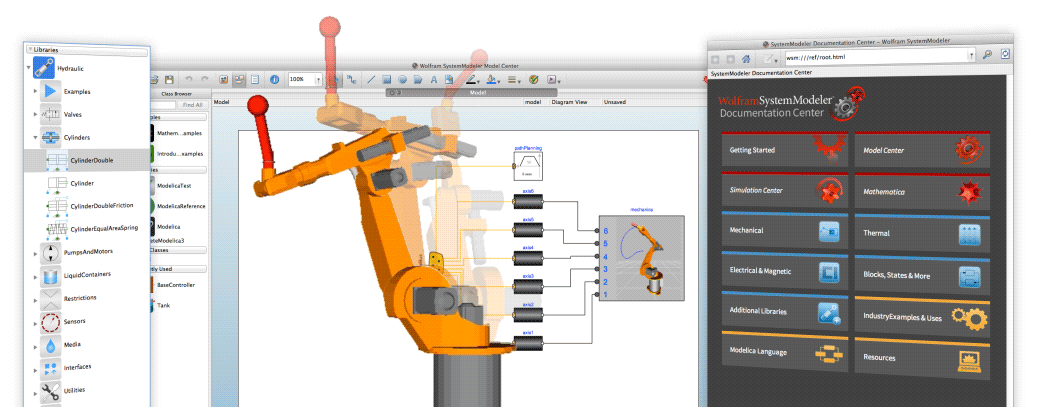Select the Utilities library item
Viewport: 1044px width, 407px height.
click(x=65, y=390)
